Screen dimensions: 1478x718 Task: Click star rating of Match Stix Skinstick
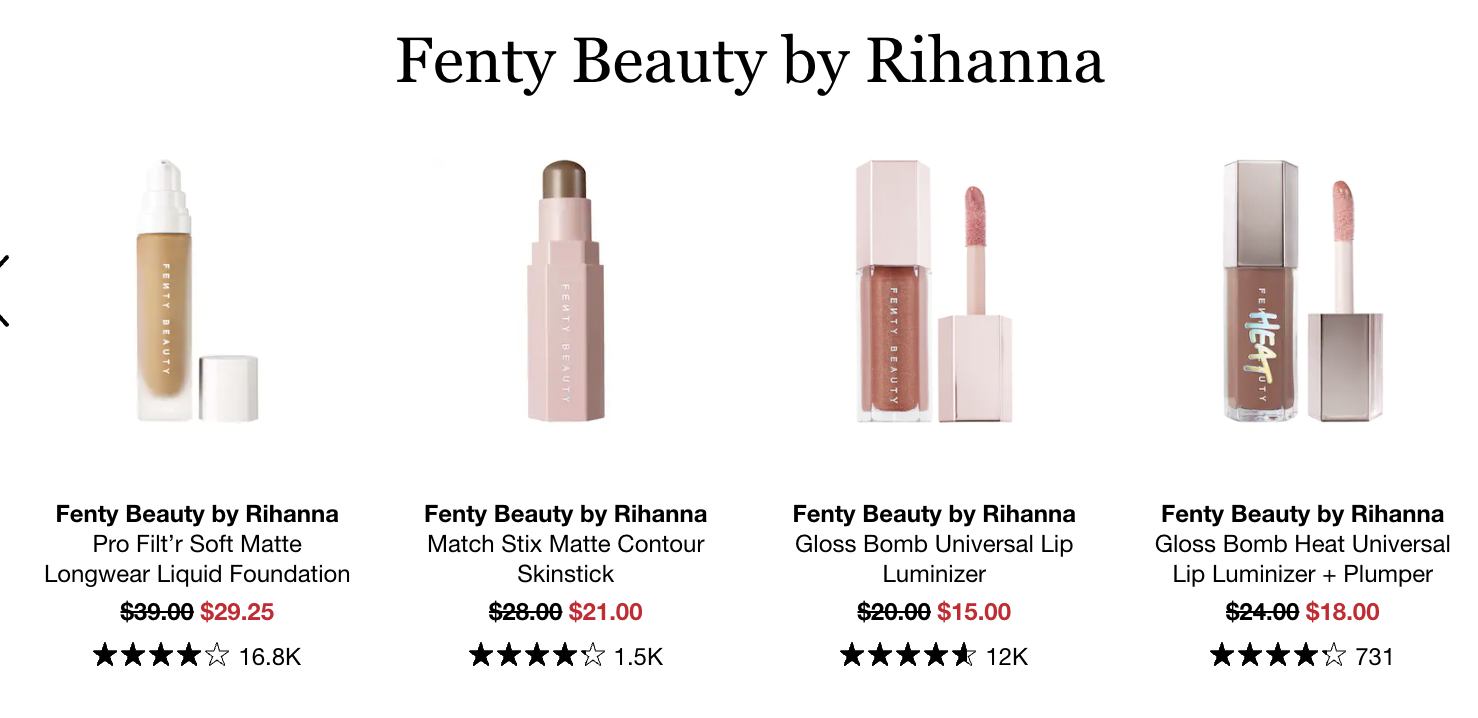pyautogui.click(x=537, y=656)
